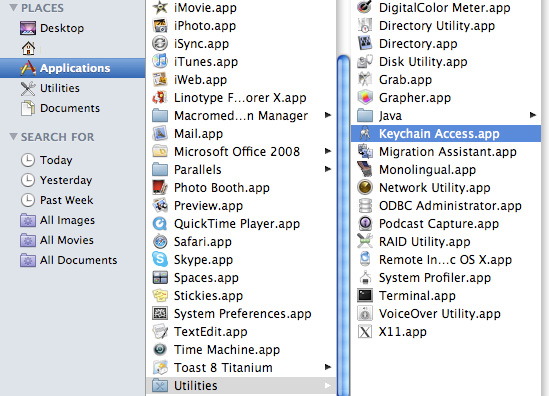
Task: Select the Skype.app icon
Action: coord(160,259)
